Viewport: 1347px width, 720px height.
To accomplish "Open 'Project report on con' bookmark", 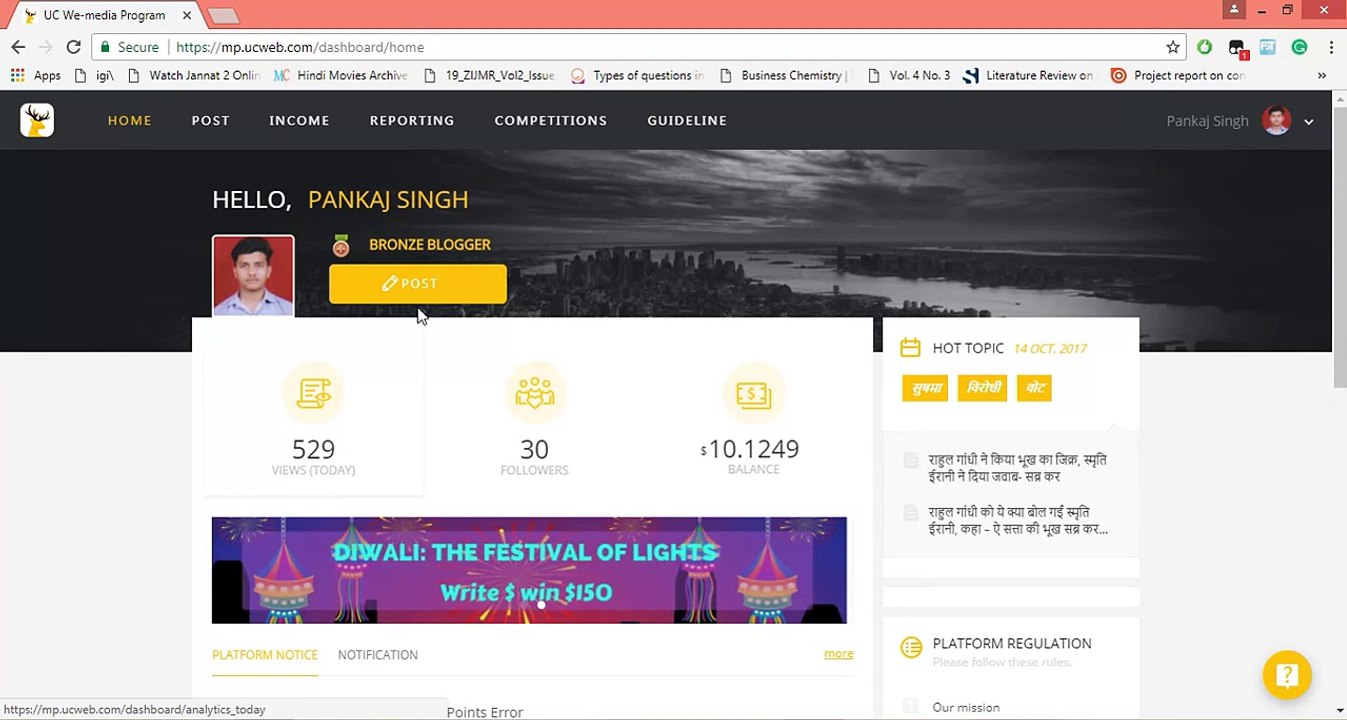I will coord(1178,75).
